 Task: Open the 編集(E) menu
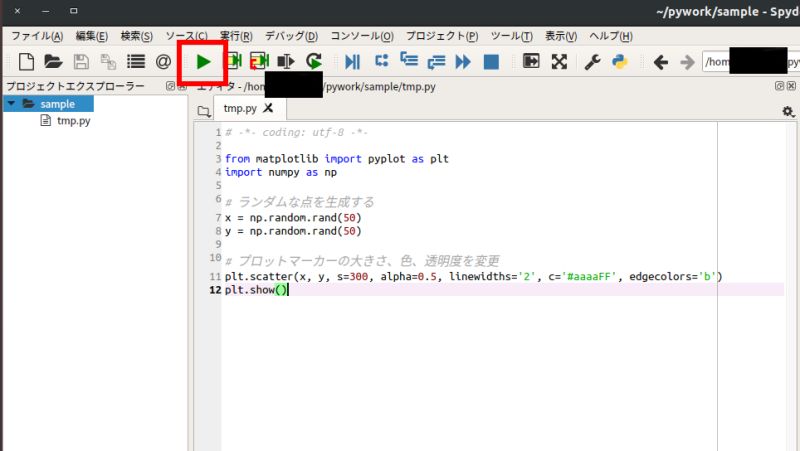click(x=92, y=36)
